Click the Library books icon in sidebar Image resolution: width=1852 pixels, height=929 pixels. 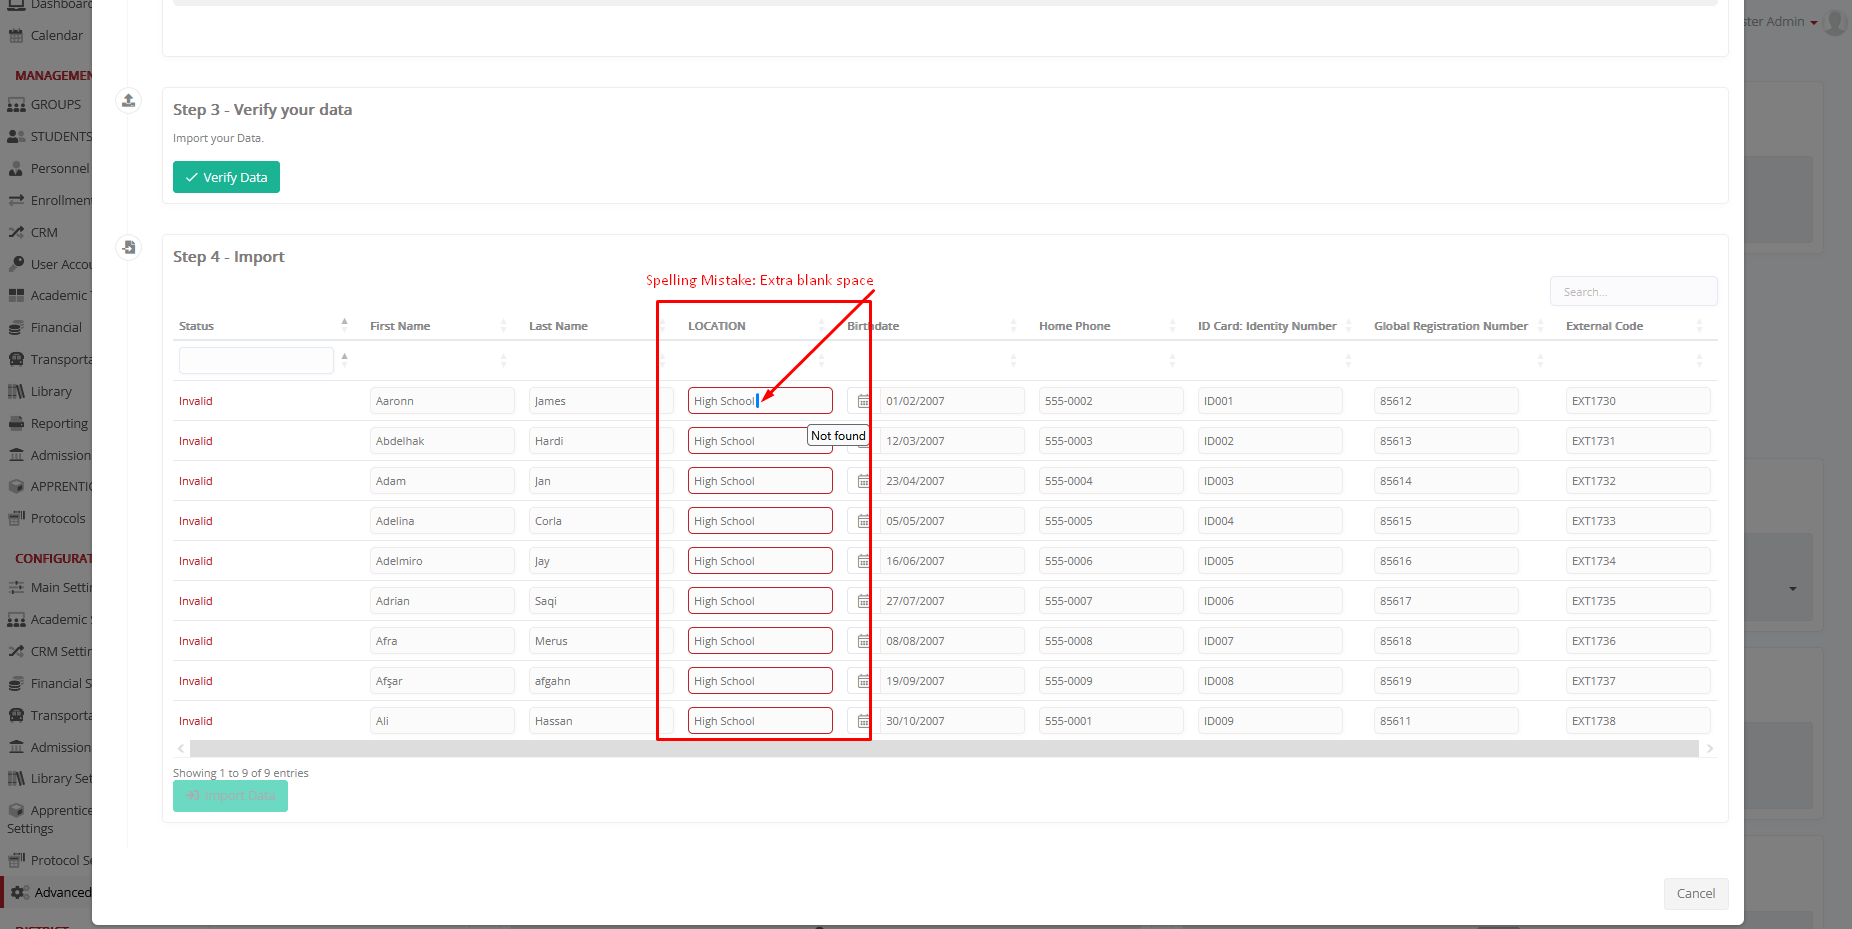16,392
